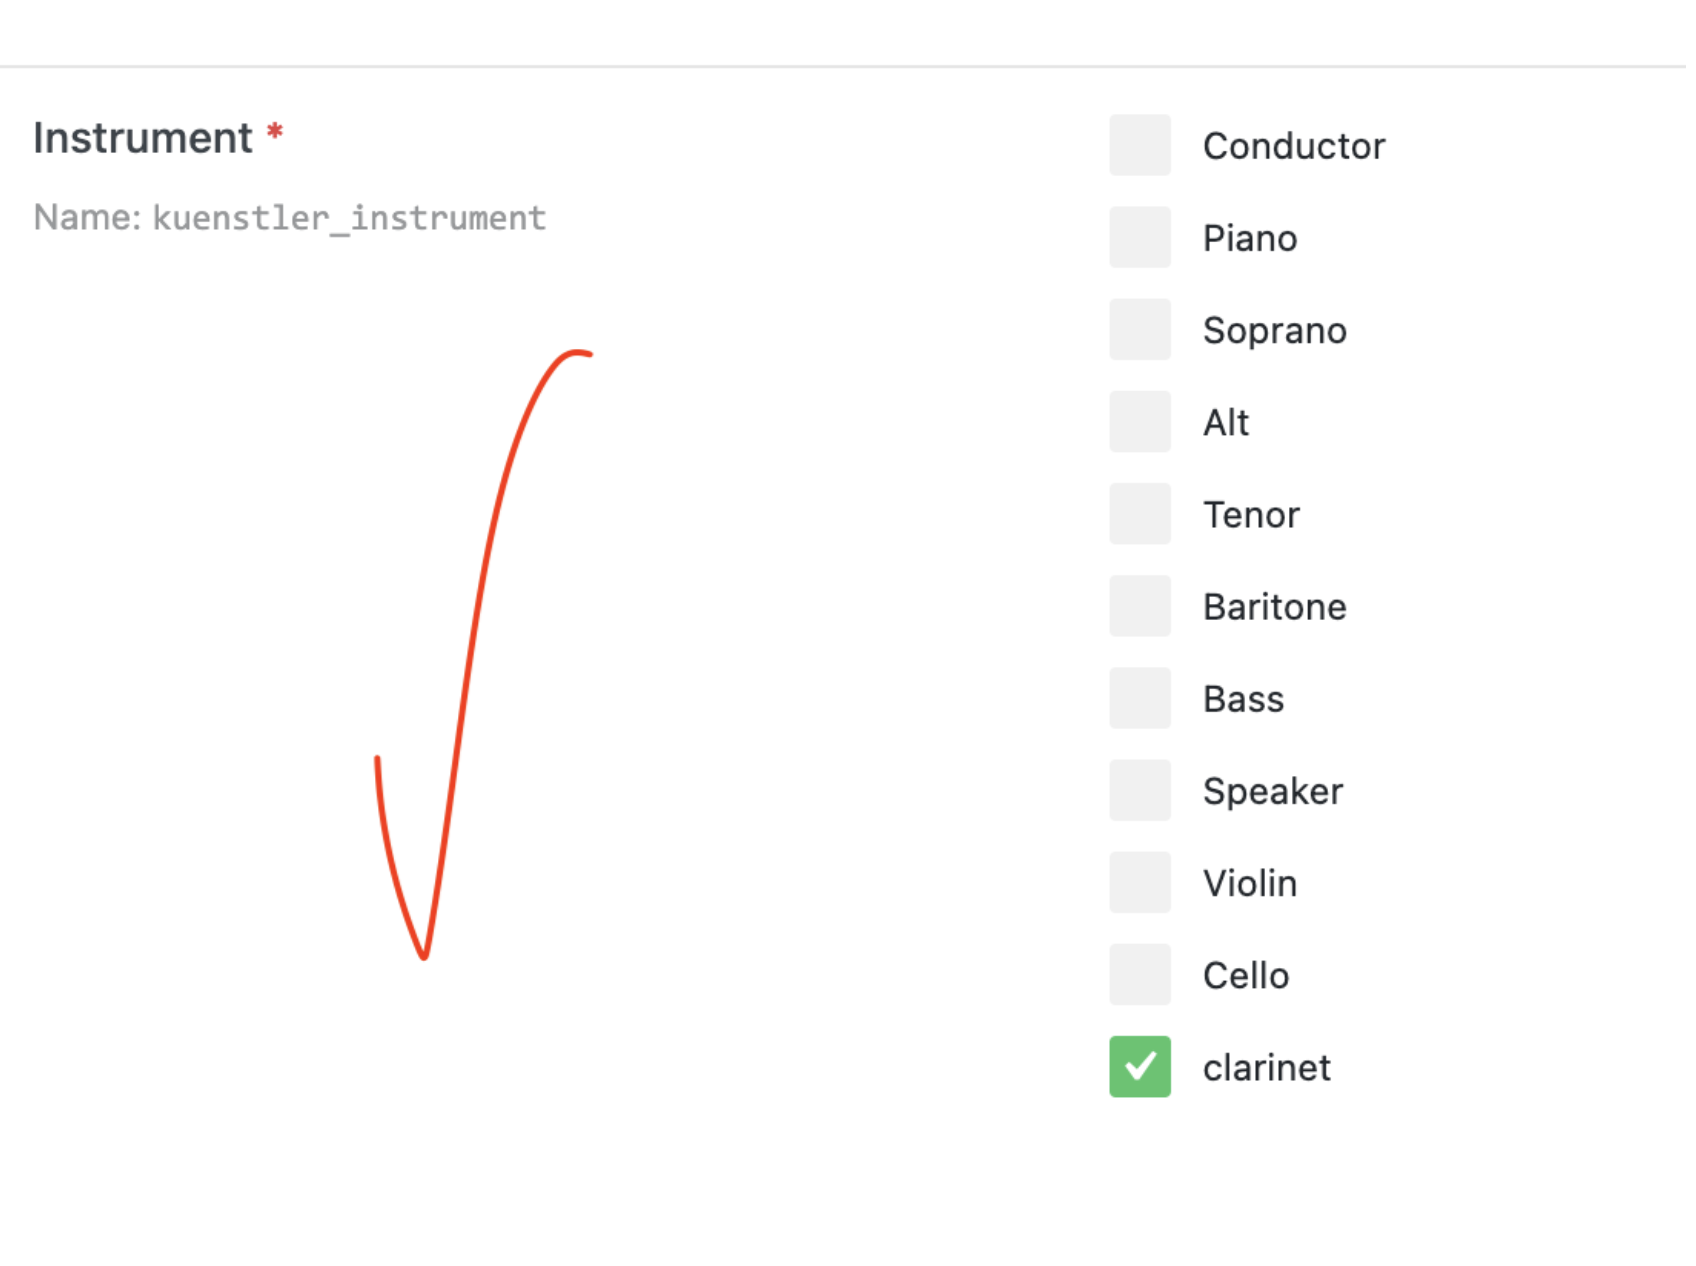Click the kuenstler_instrument field name text
1696x1266 pixels.
tap(349, 218)
